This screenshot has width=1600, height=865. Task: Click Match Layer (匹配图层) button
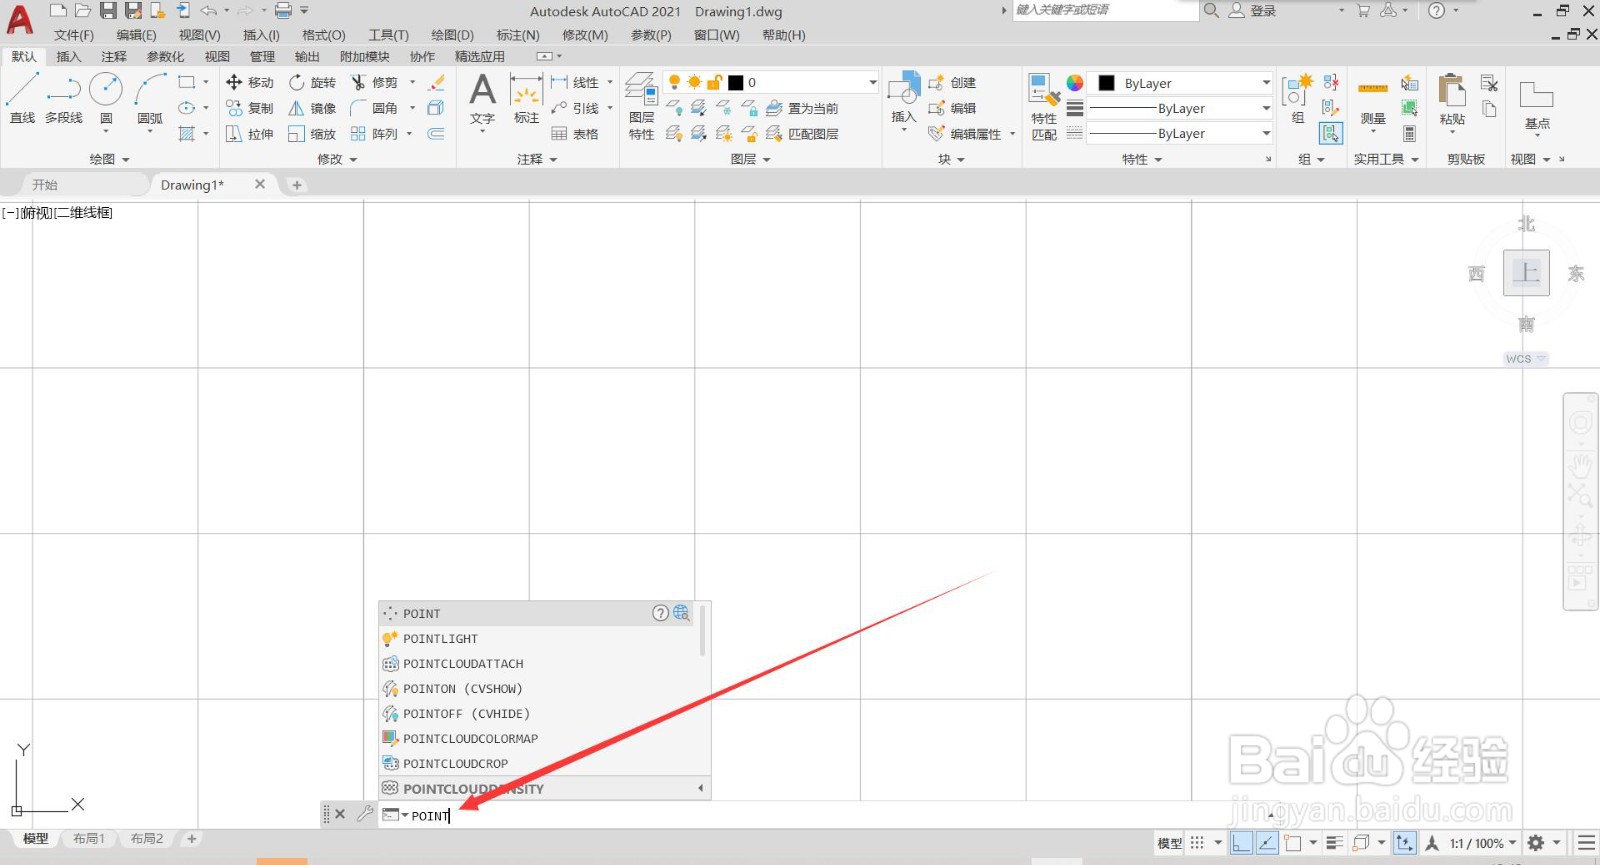802,134
